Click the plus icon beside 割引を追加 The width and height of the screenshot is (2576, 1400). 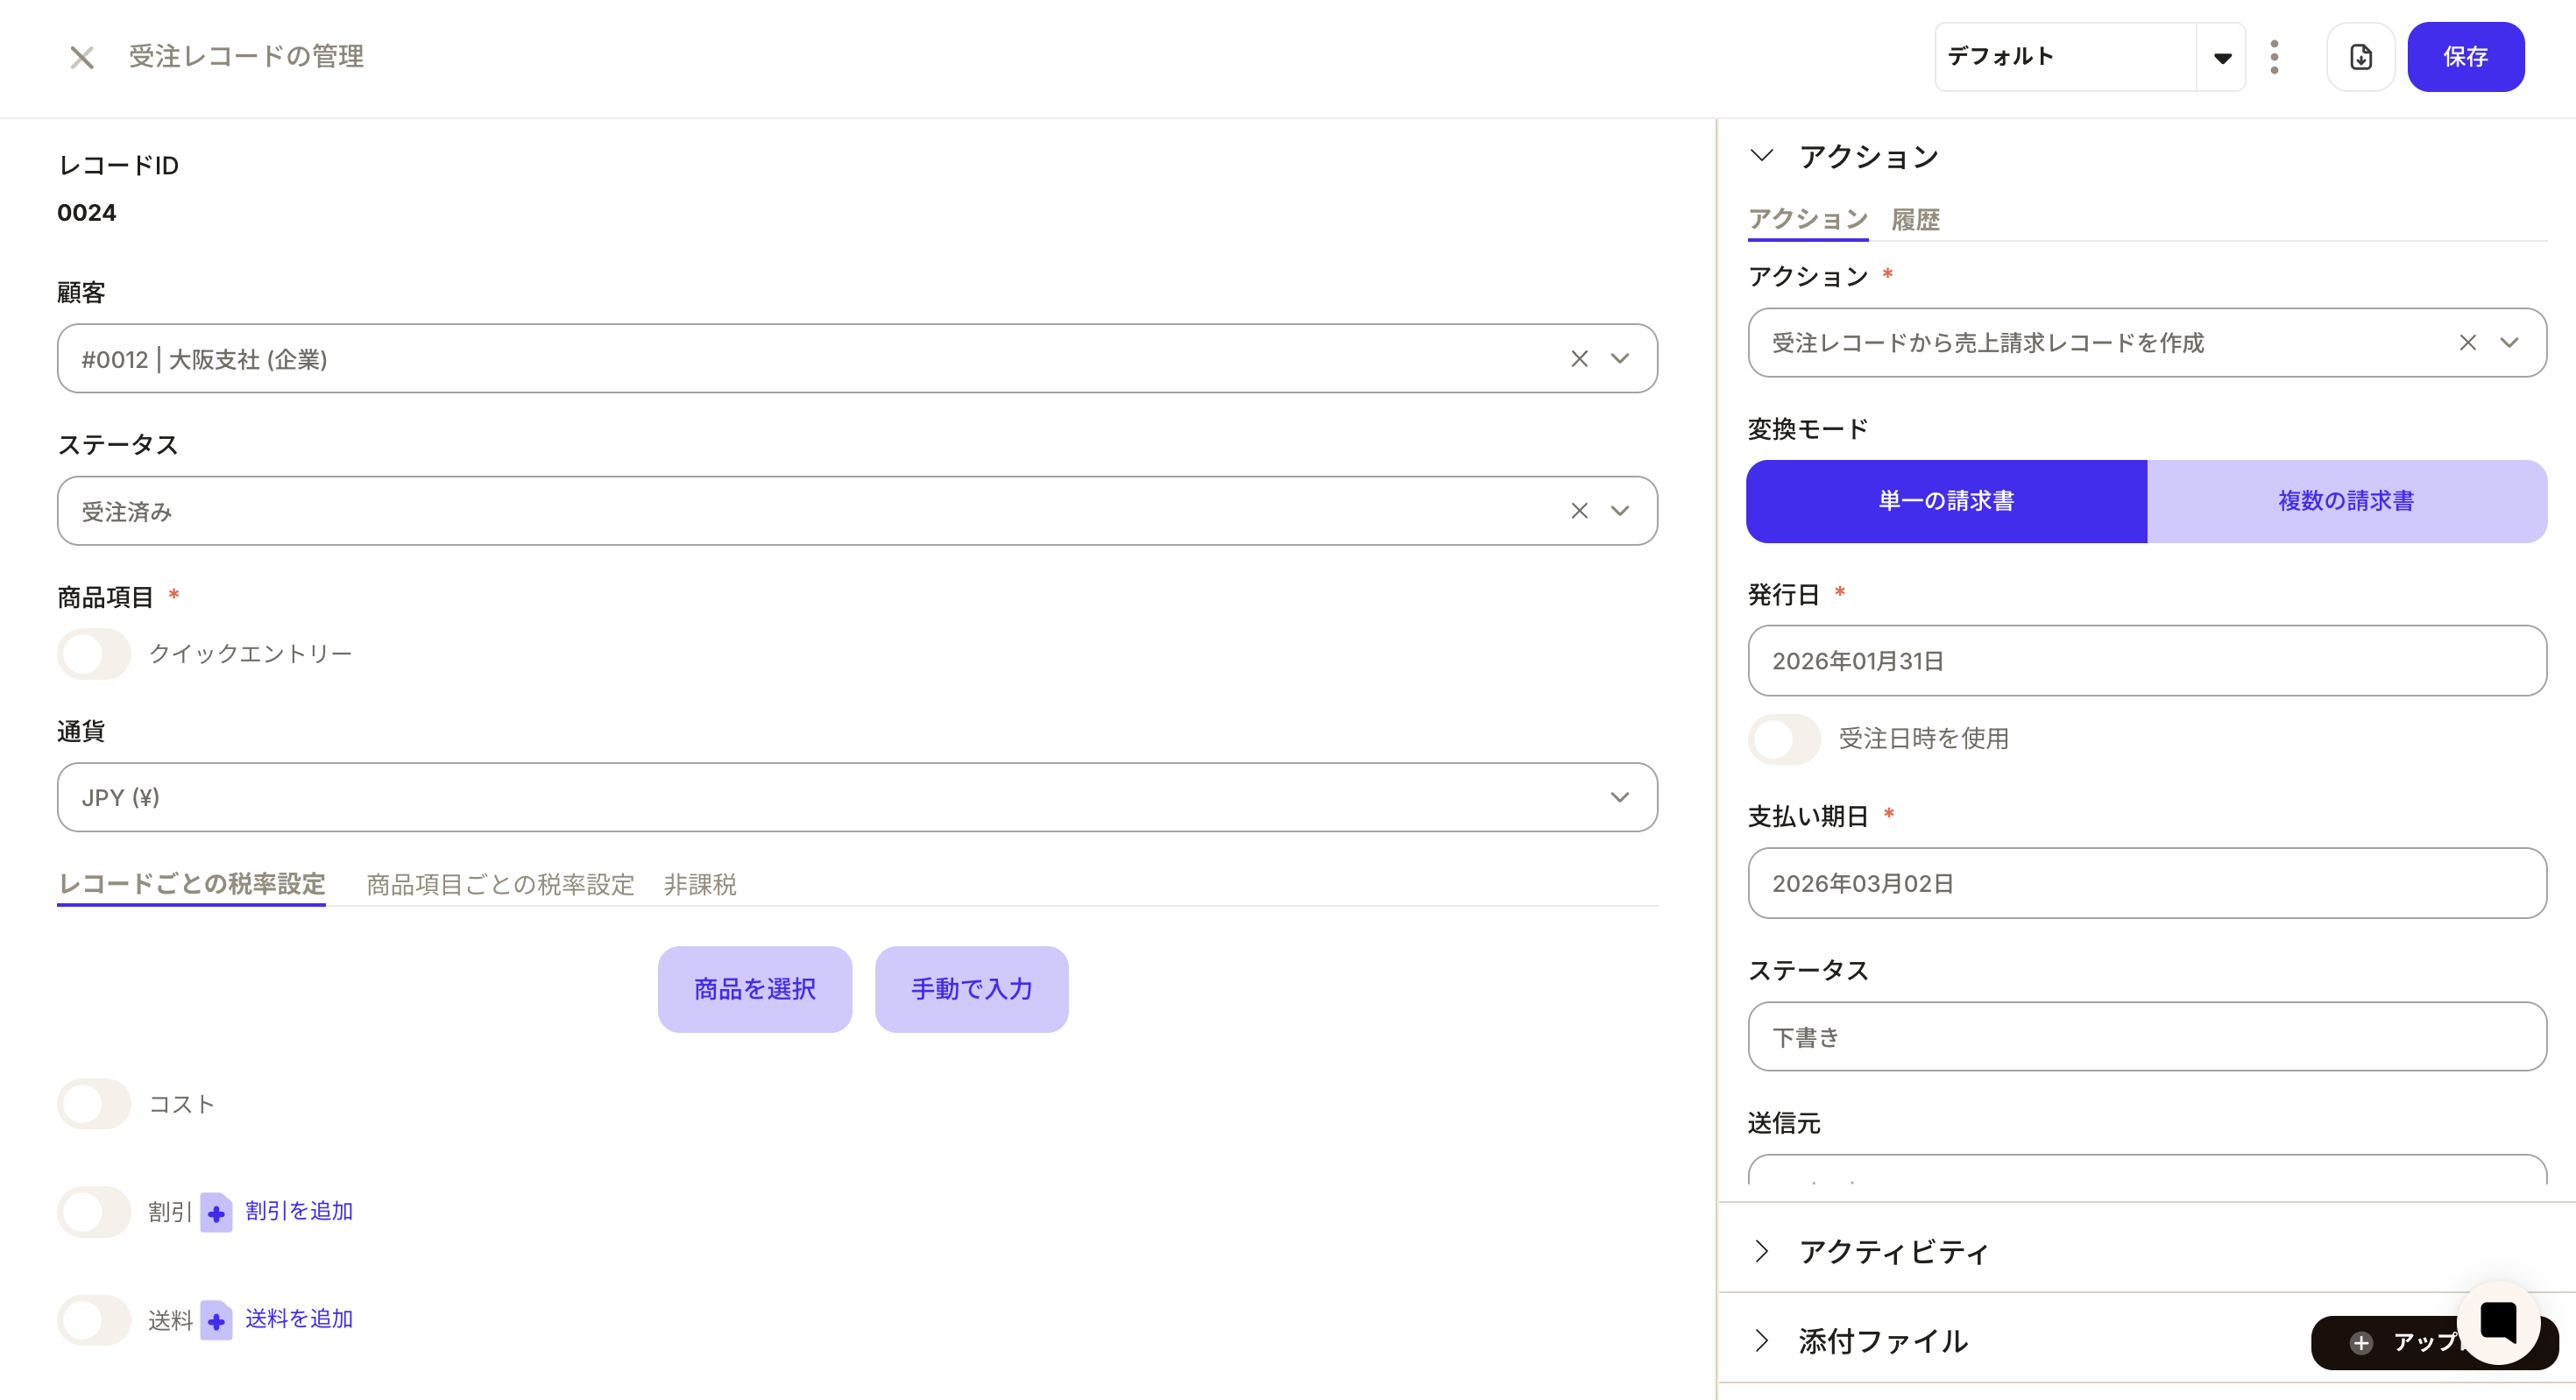point(216,1212)
